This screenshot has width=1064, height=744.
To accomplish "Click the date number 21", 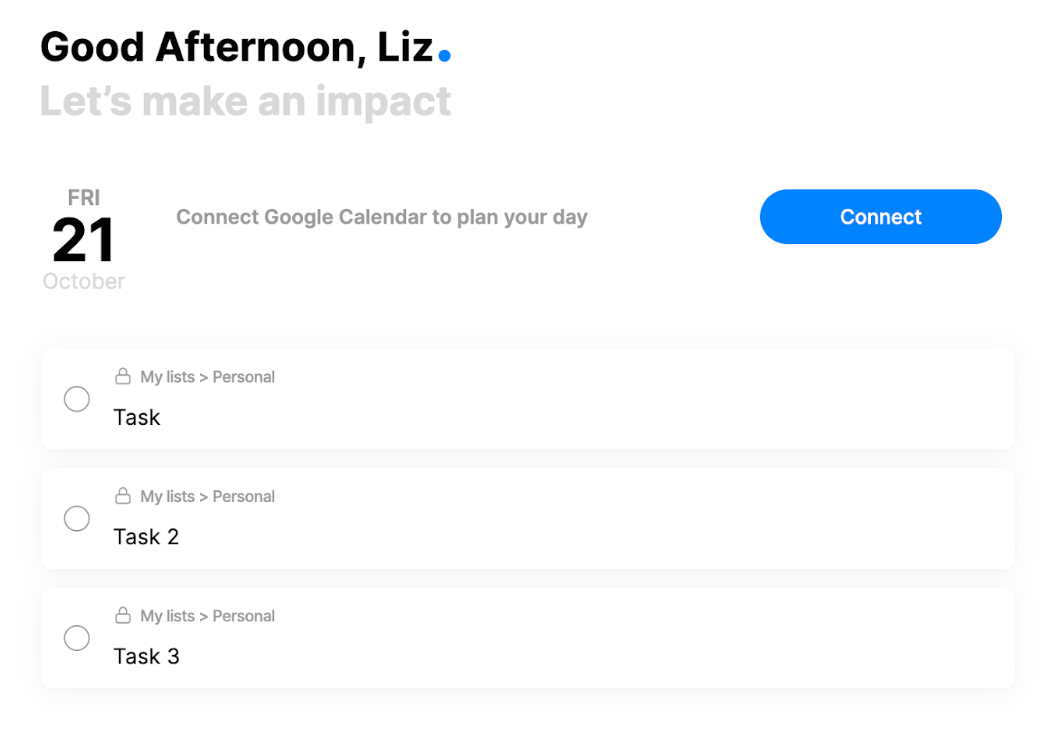I will pos(83,240).
